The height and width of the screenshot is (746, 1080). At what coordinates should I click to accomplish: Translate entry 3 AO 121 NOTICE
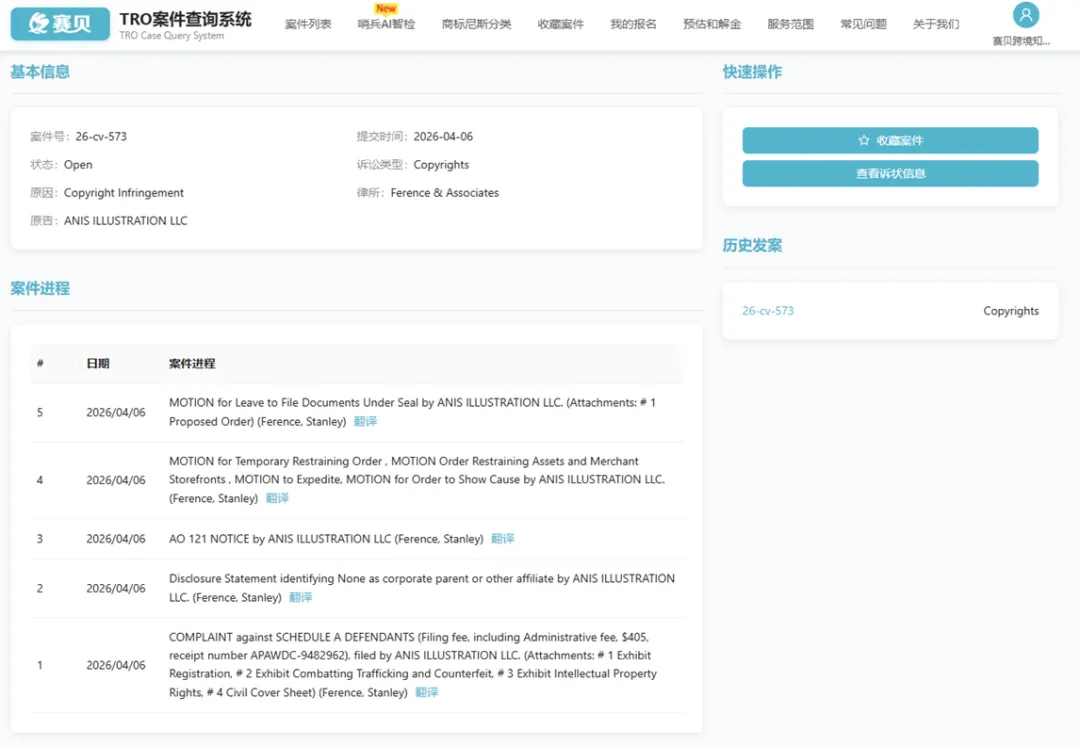[x=502, y=539]
